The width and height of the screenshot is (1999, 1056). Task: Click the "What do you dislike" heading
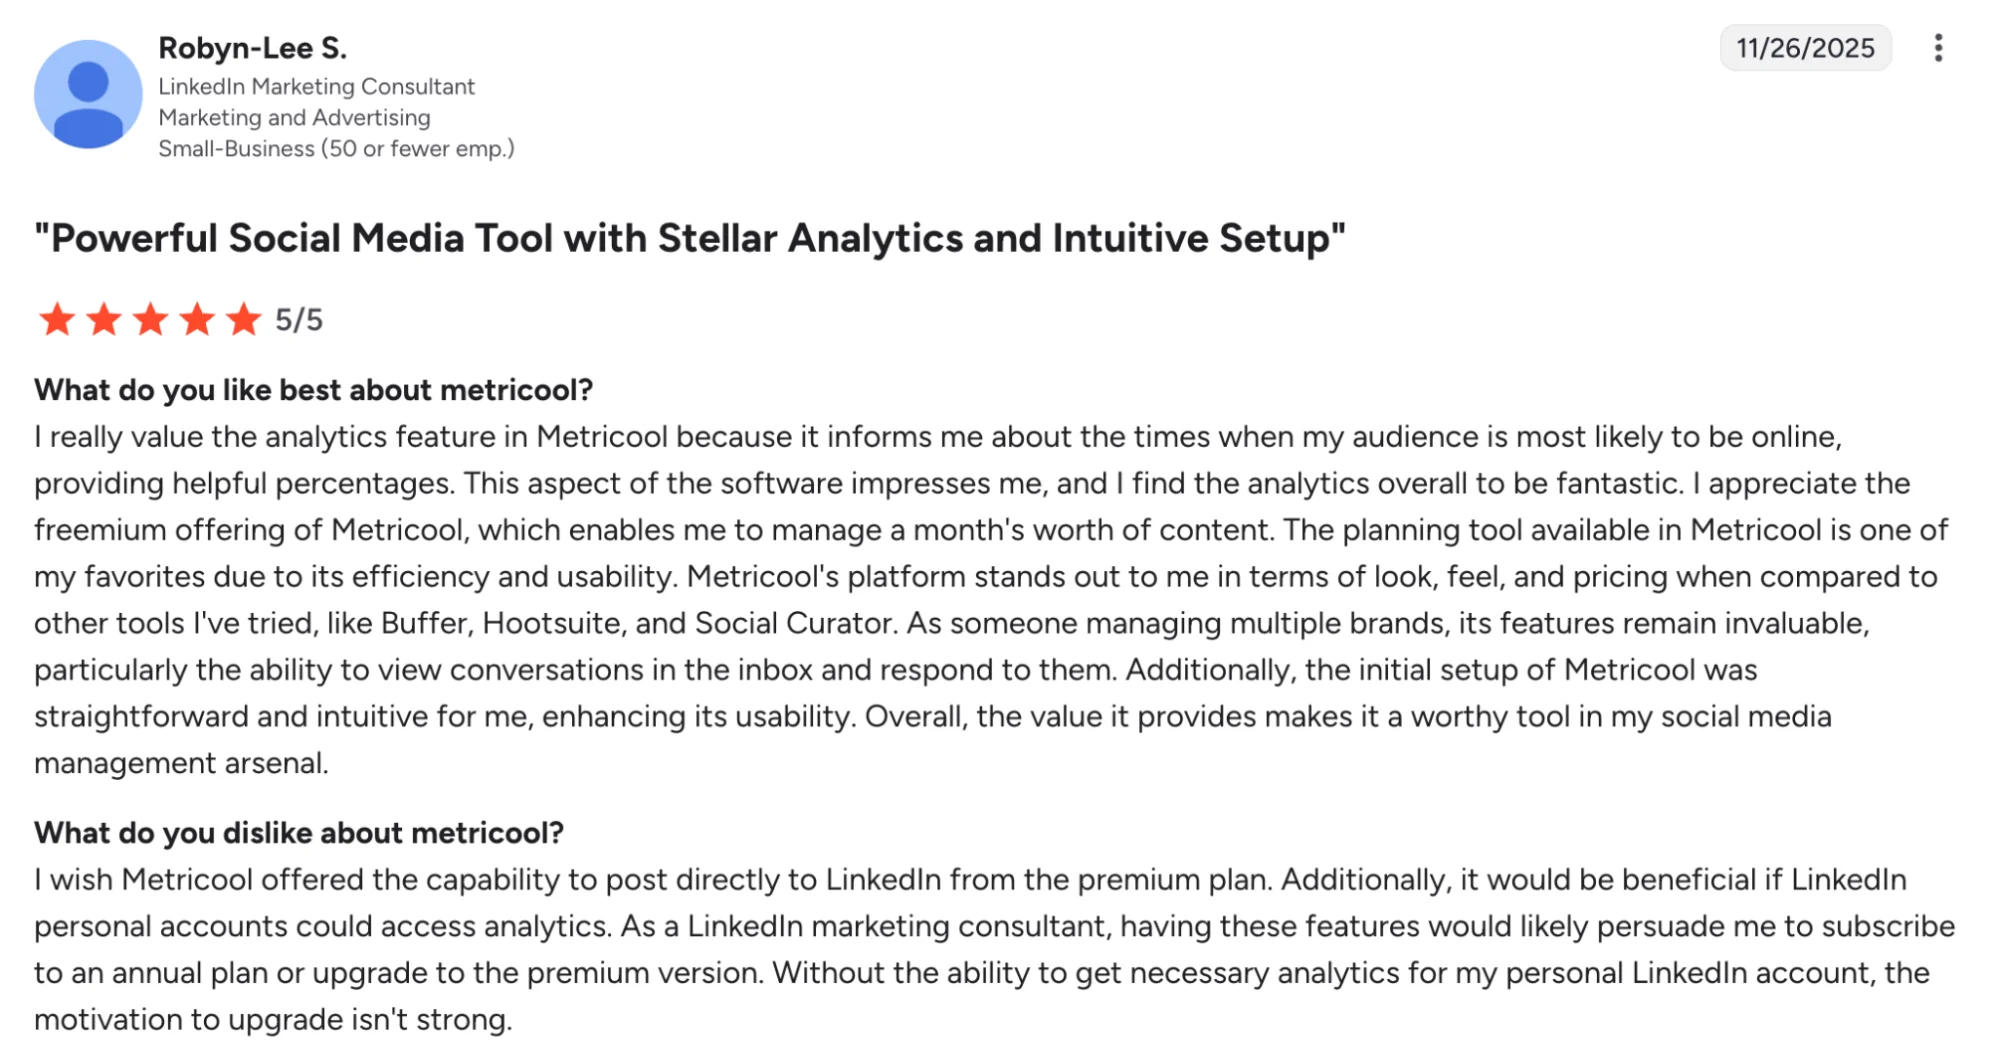pyautogui.click(x=298, y=833)
